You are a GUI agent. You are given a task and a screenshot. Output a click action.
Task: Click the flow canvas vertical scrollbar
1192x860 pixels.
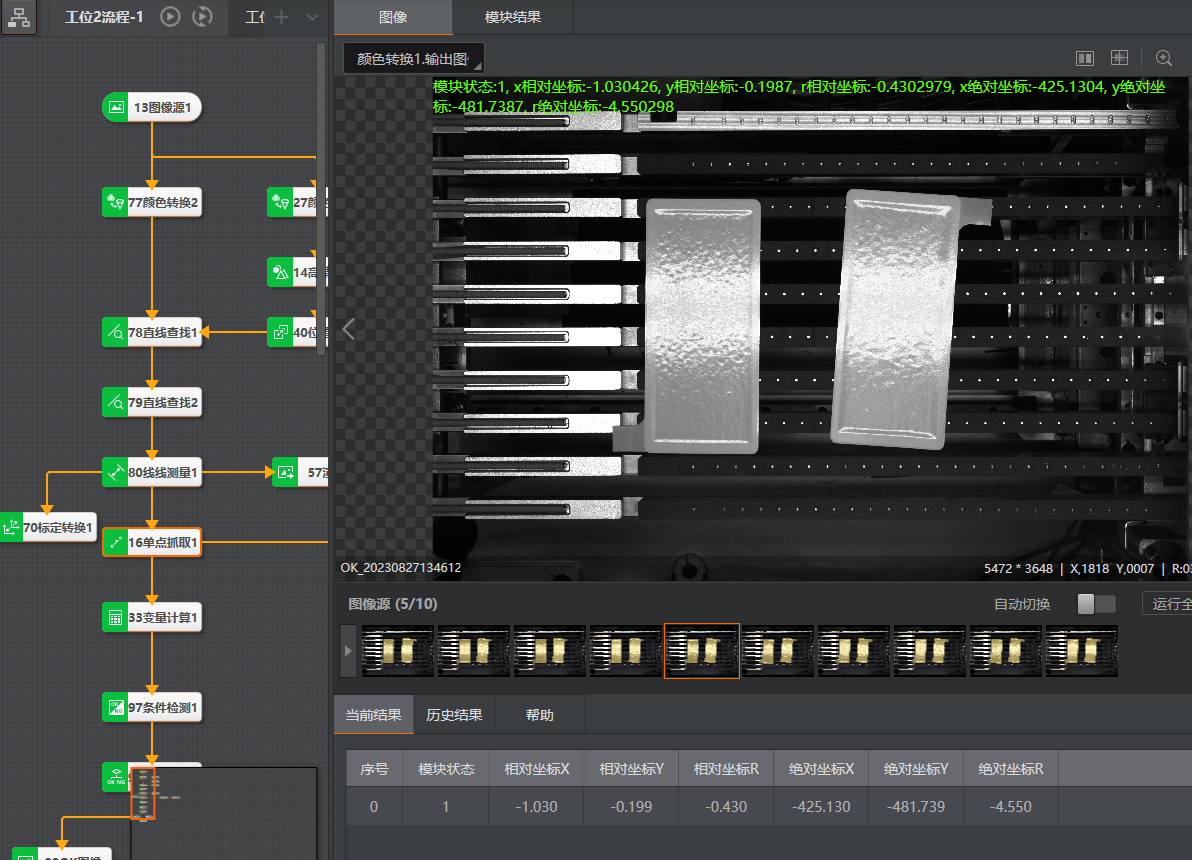(x=322, y=199)
